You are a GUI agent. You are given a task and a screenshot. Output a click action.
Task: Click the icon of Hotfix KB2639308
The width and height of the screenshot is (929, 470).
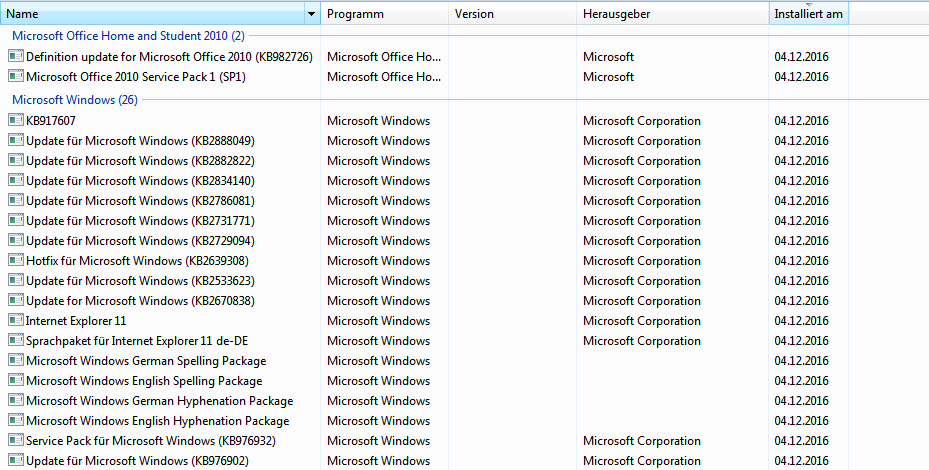[x=16, y=260]
